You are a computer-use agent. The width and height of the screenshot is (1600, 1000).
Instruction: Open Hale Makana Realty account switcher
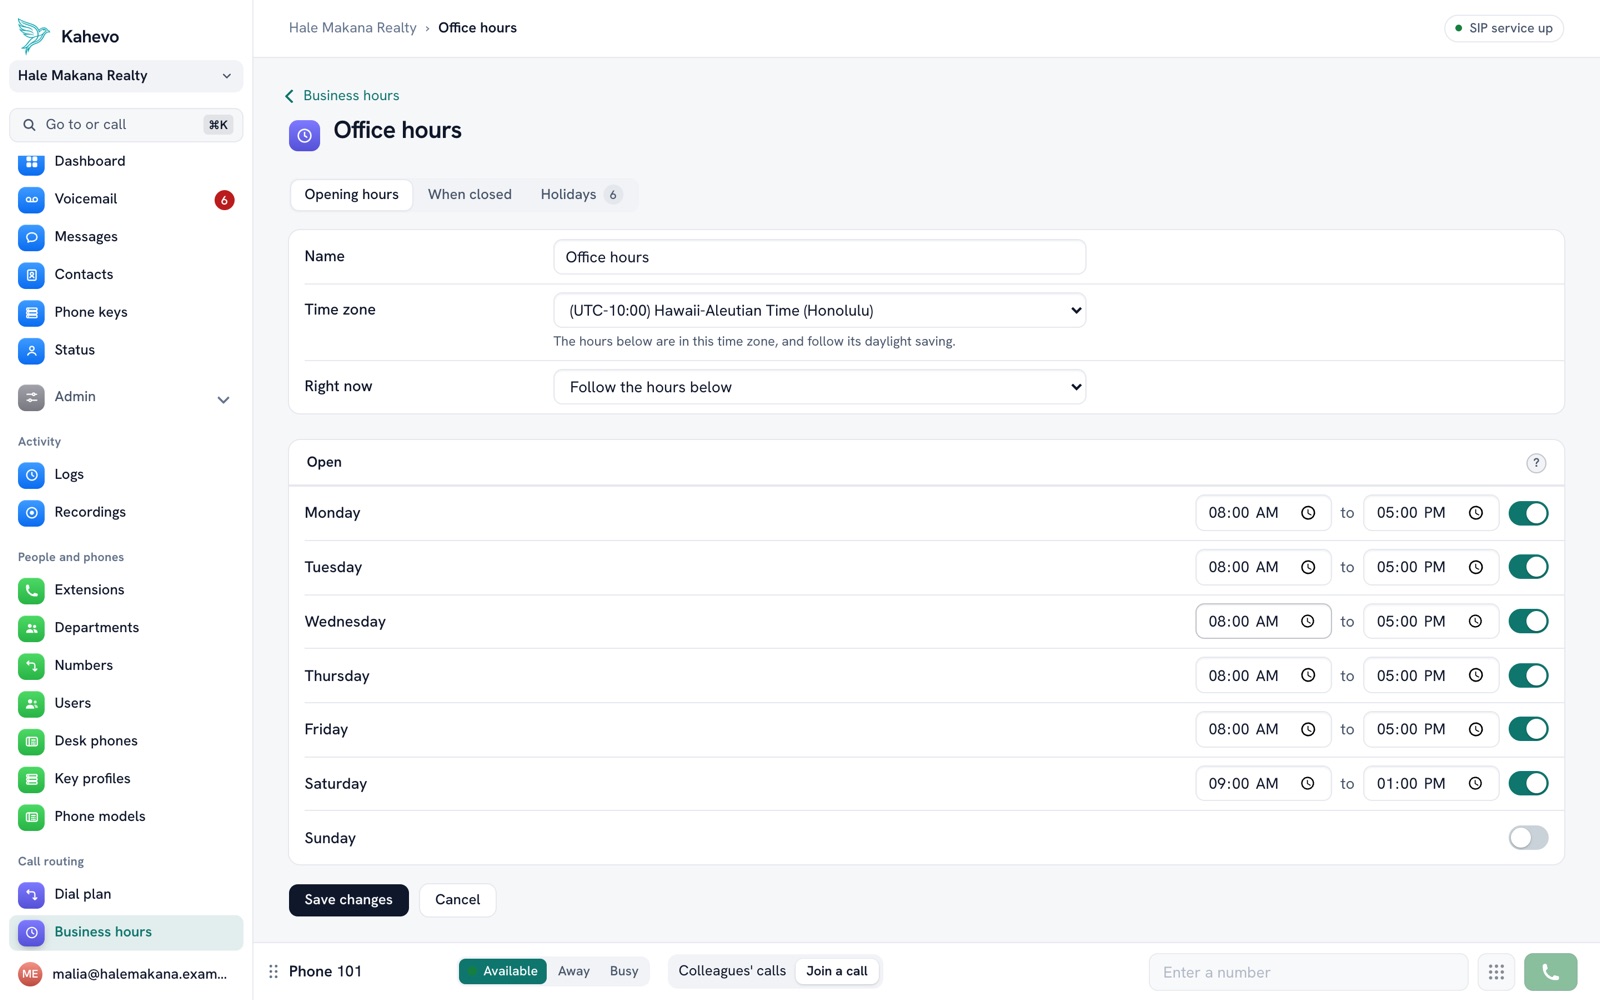pos(126,76)
